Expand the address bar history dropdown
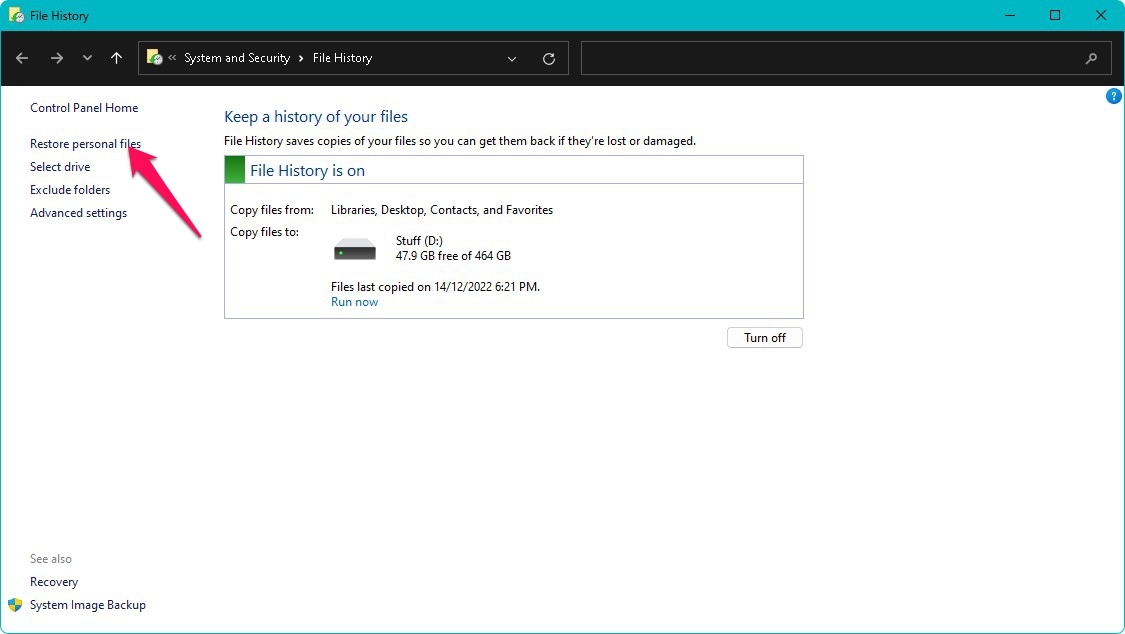 tap(512, 59)
